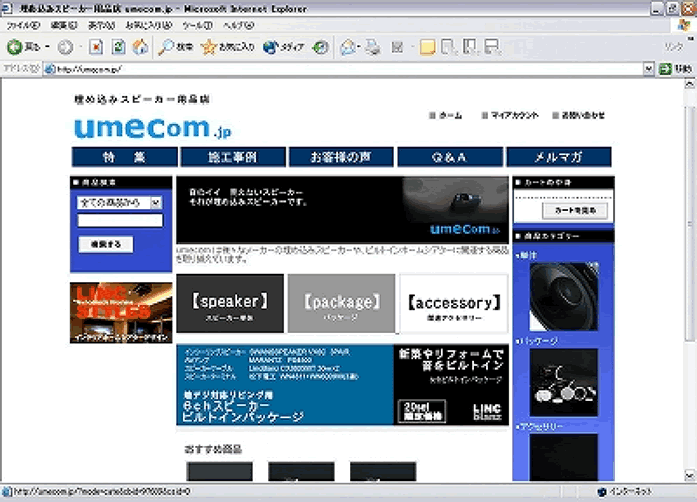
Task: Refresh the page with the toolbar icon
Action: click(118, 47)
